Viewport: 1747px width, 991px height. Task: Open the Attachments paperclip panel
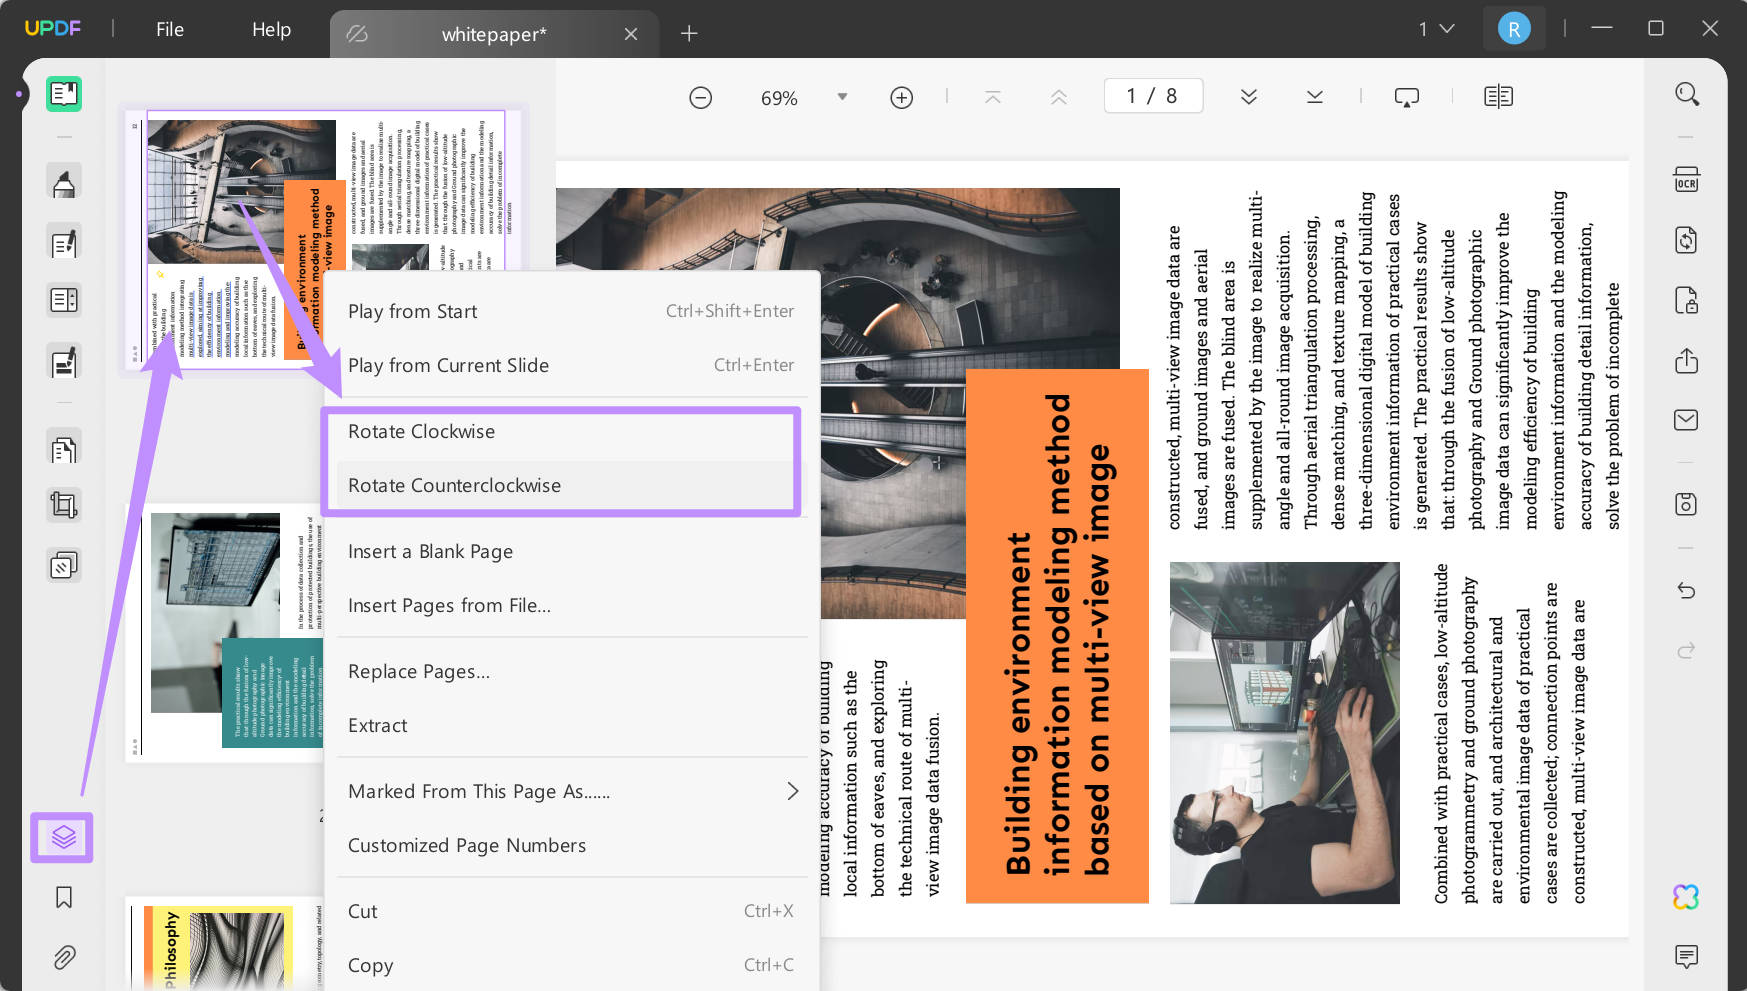(x=63, y=958)
